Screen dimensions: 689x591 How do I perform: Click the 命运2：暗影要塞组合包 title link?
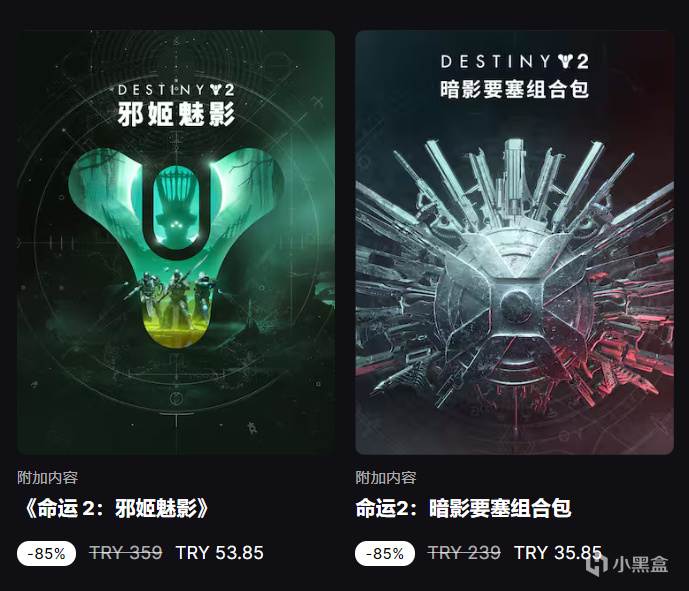tap(463, 509)
